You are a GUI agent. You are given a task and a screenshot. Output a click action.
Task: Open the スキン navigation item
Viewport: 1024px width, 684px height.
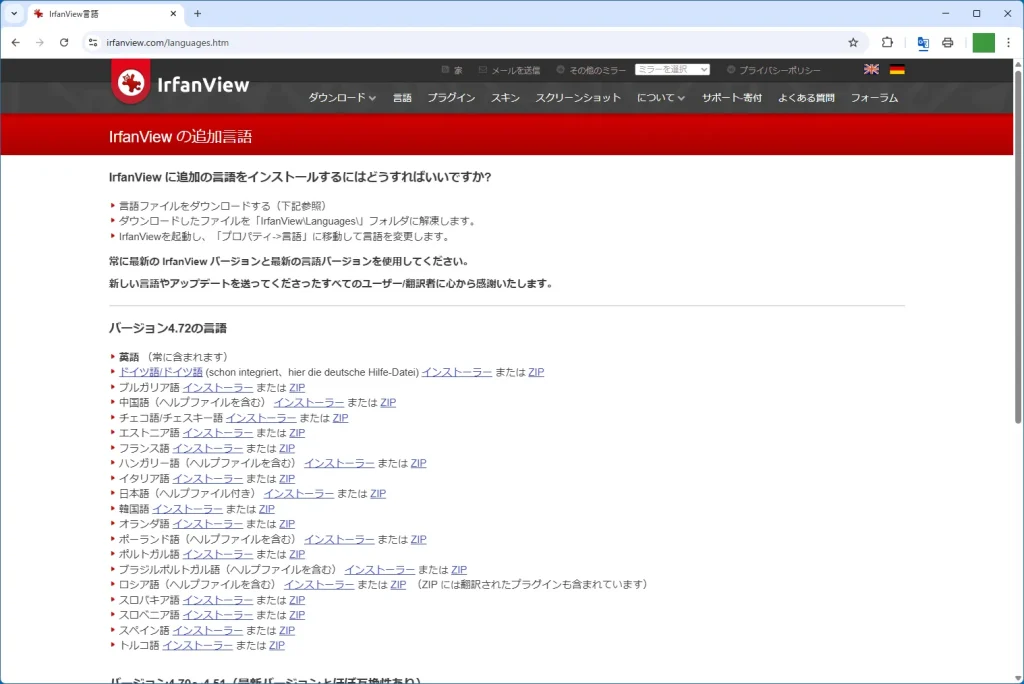(505, 98)
